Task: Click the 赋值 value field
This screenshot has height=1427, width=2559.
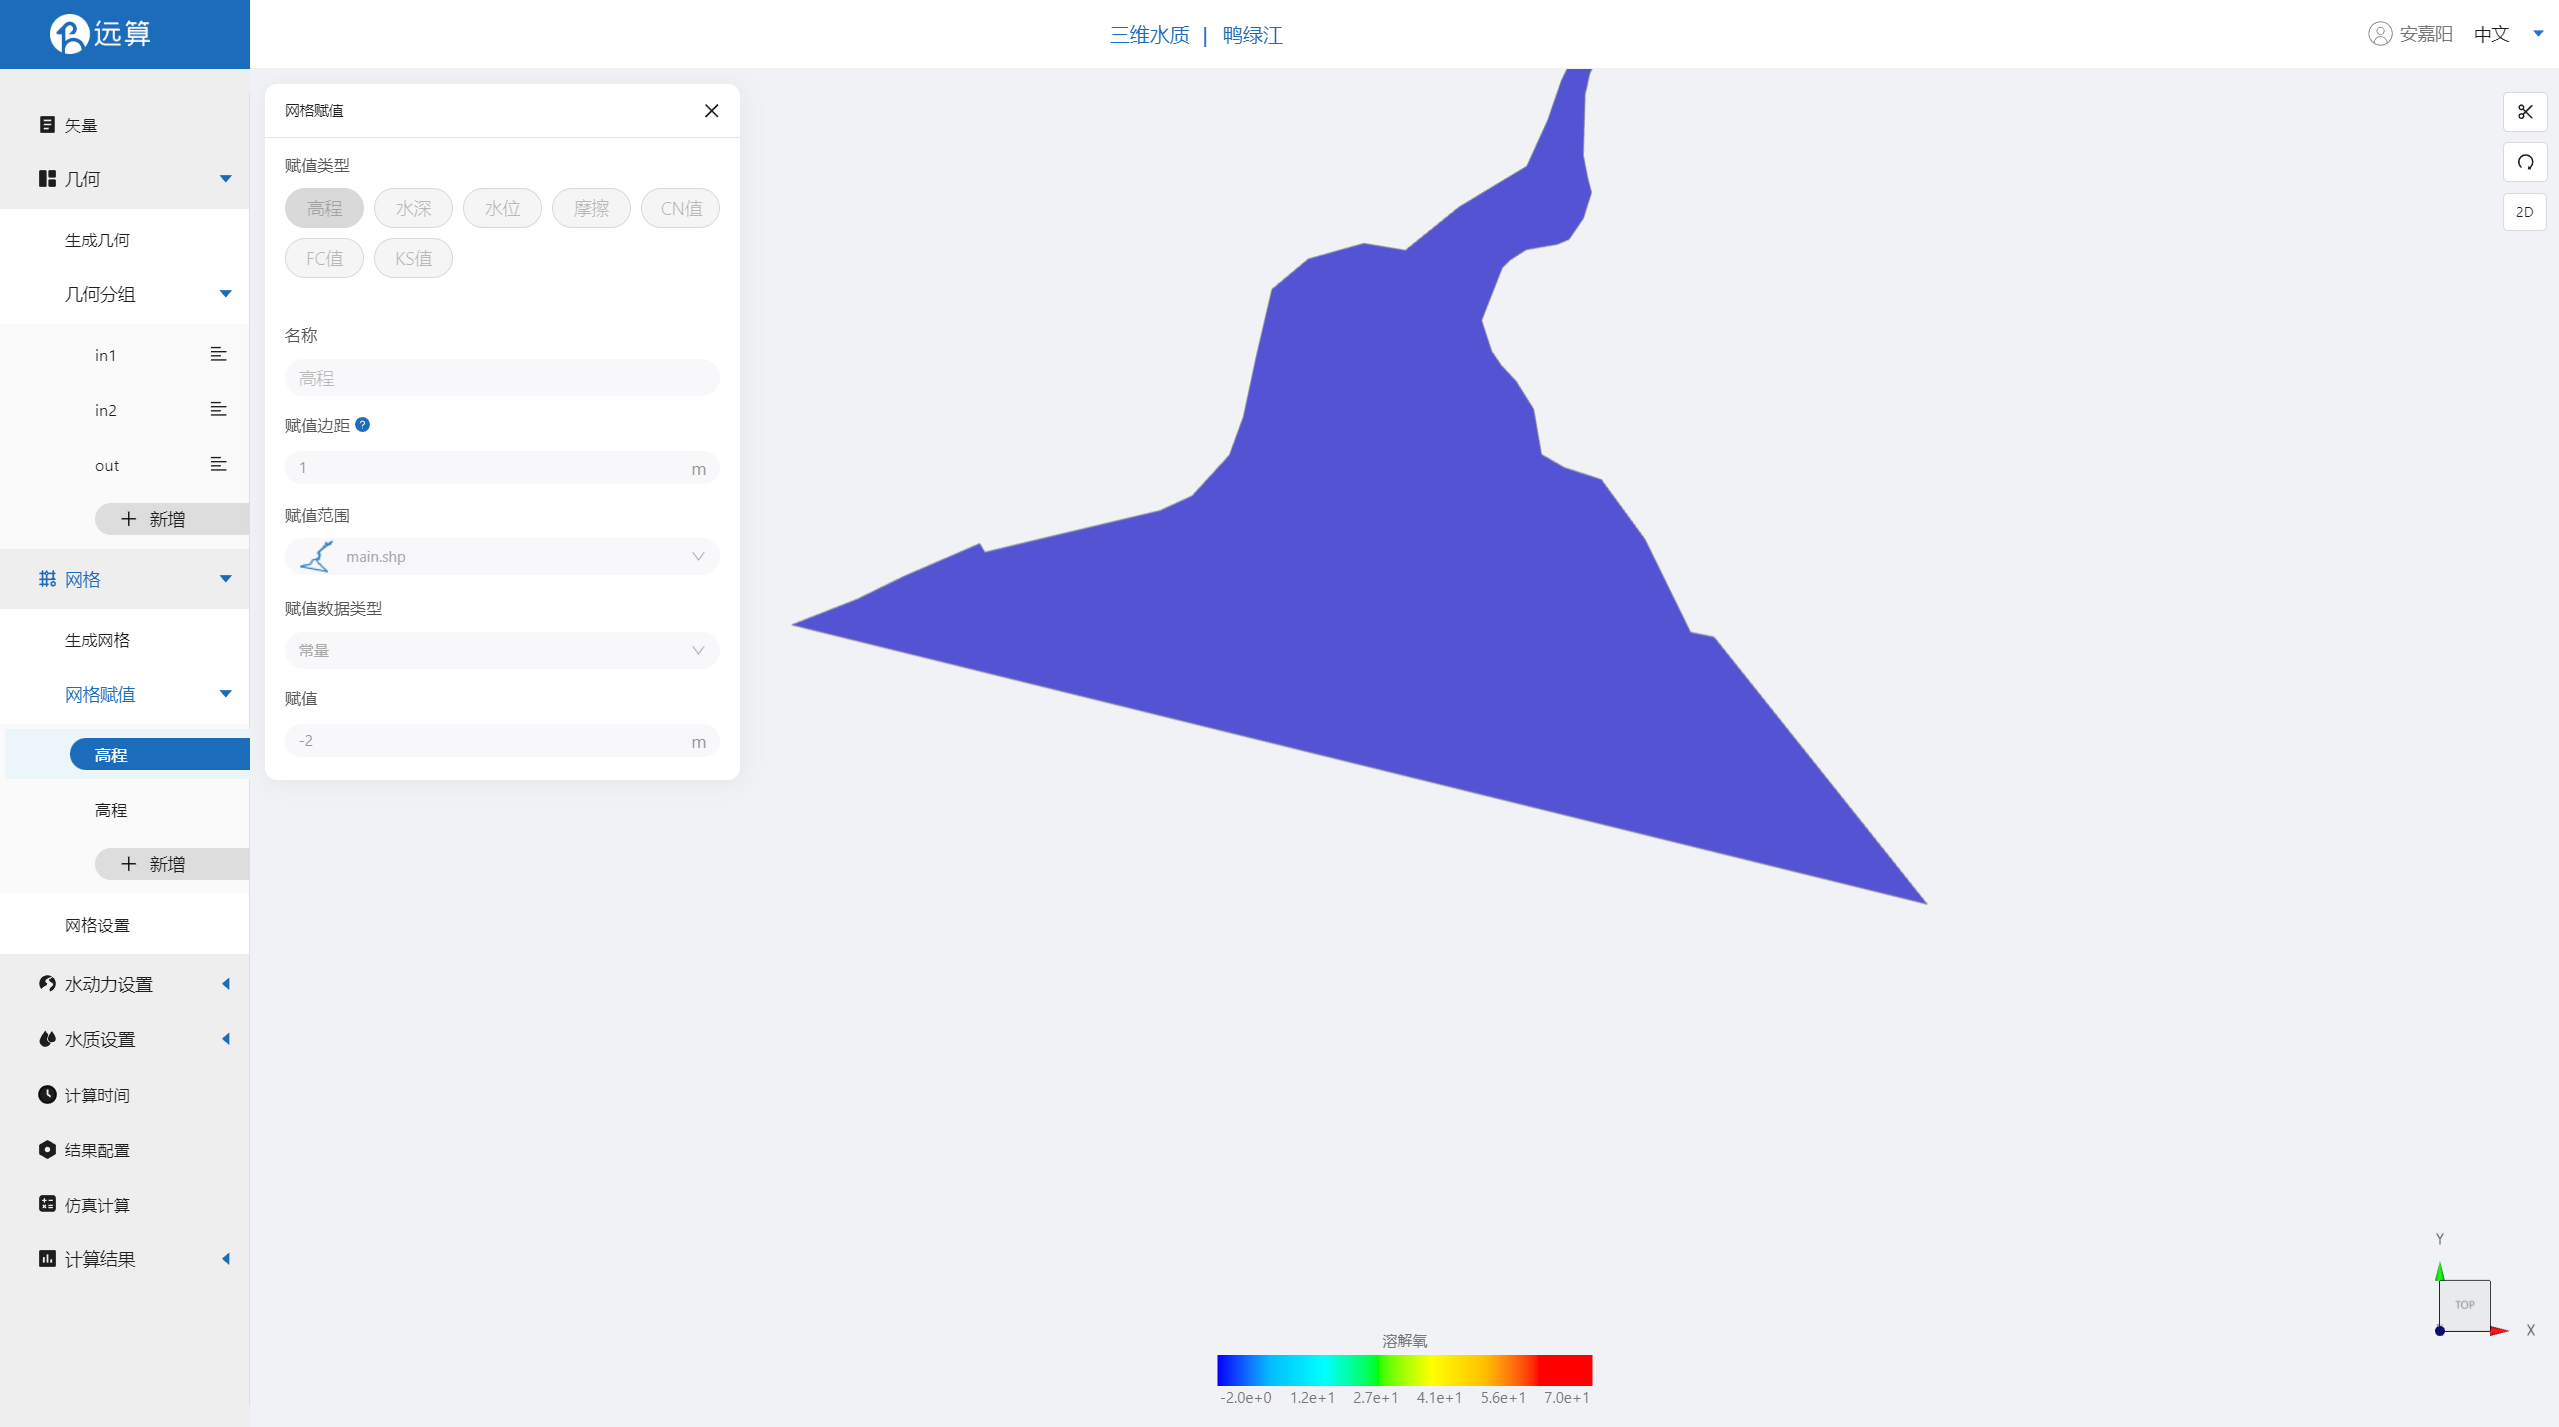Action: 502,741
